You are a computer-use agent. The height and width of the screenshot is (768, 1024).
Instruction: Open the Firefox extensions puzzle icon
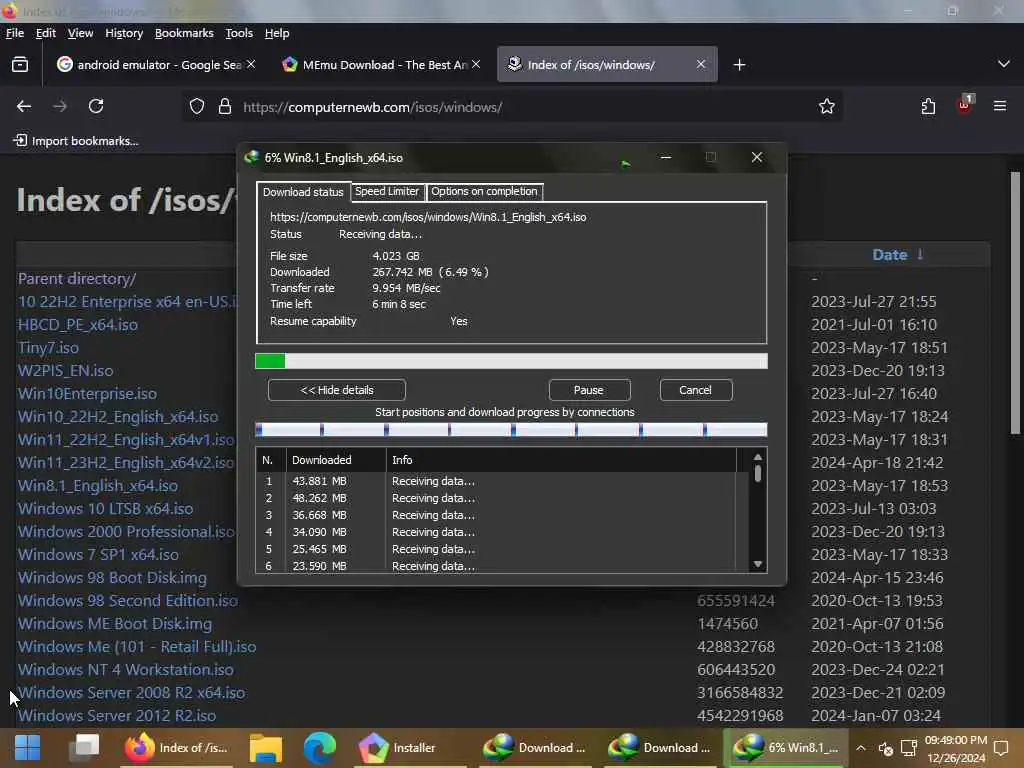(928, 106)
